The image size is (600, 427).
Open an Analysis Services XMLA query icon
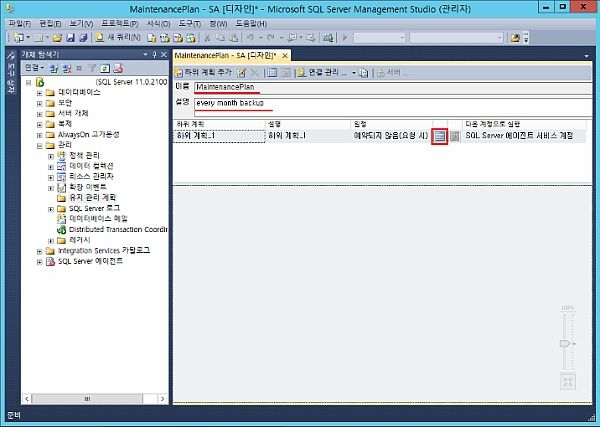[x=191, y=38]
